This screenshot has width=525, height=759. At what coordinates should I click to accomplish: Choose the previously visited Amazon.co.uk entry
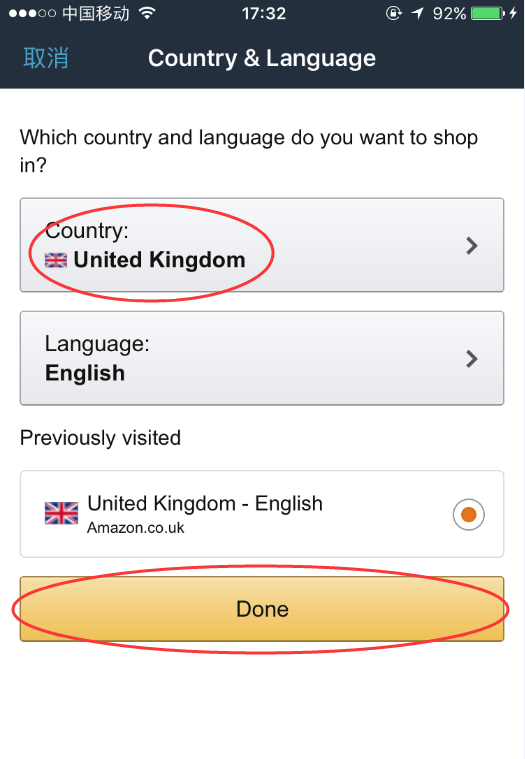[262, 514]
